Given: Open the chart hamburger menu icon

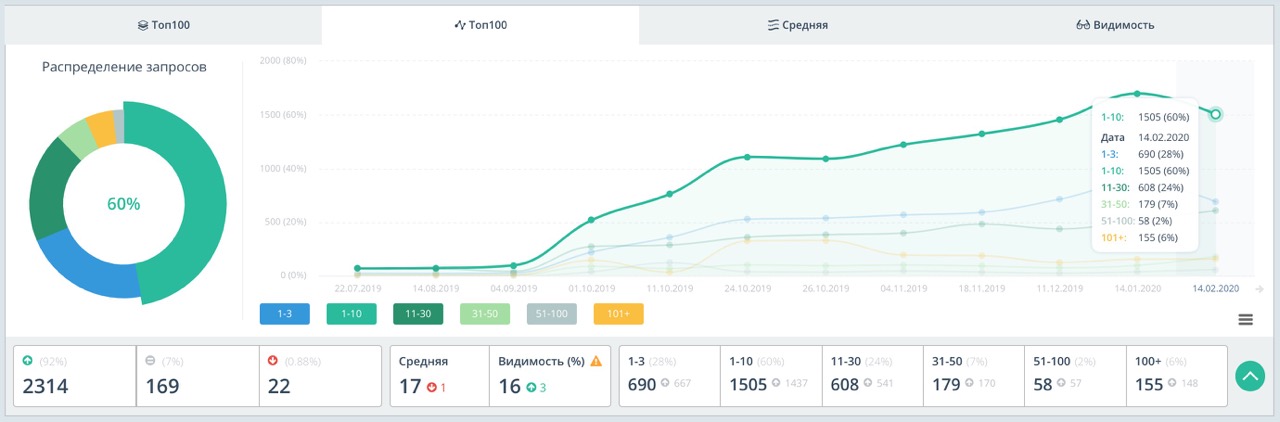Looking at the screenshot, I should point(1245,319).
